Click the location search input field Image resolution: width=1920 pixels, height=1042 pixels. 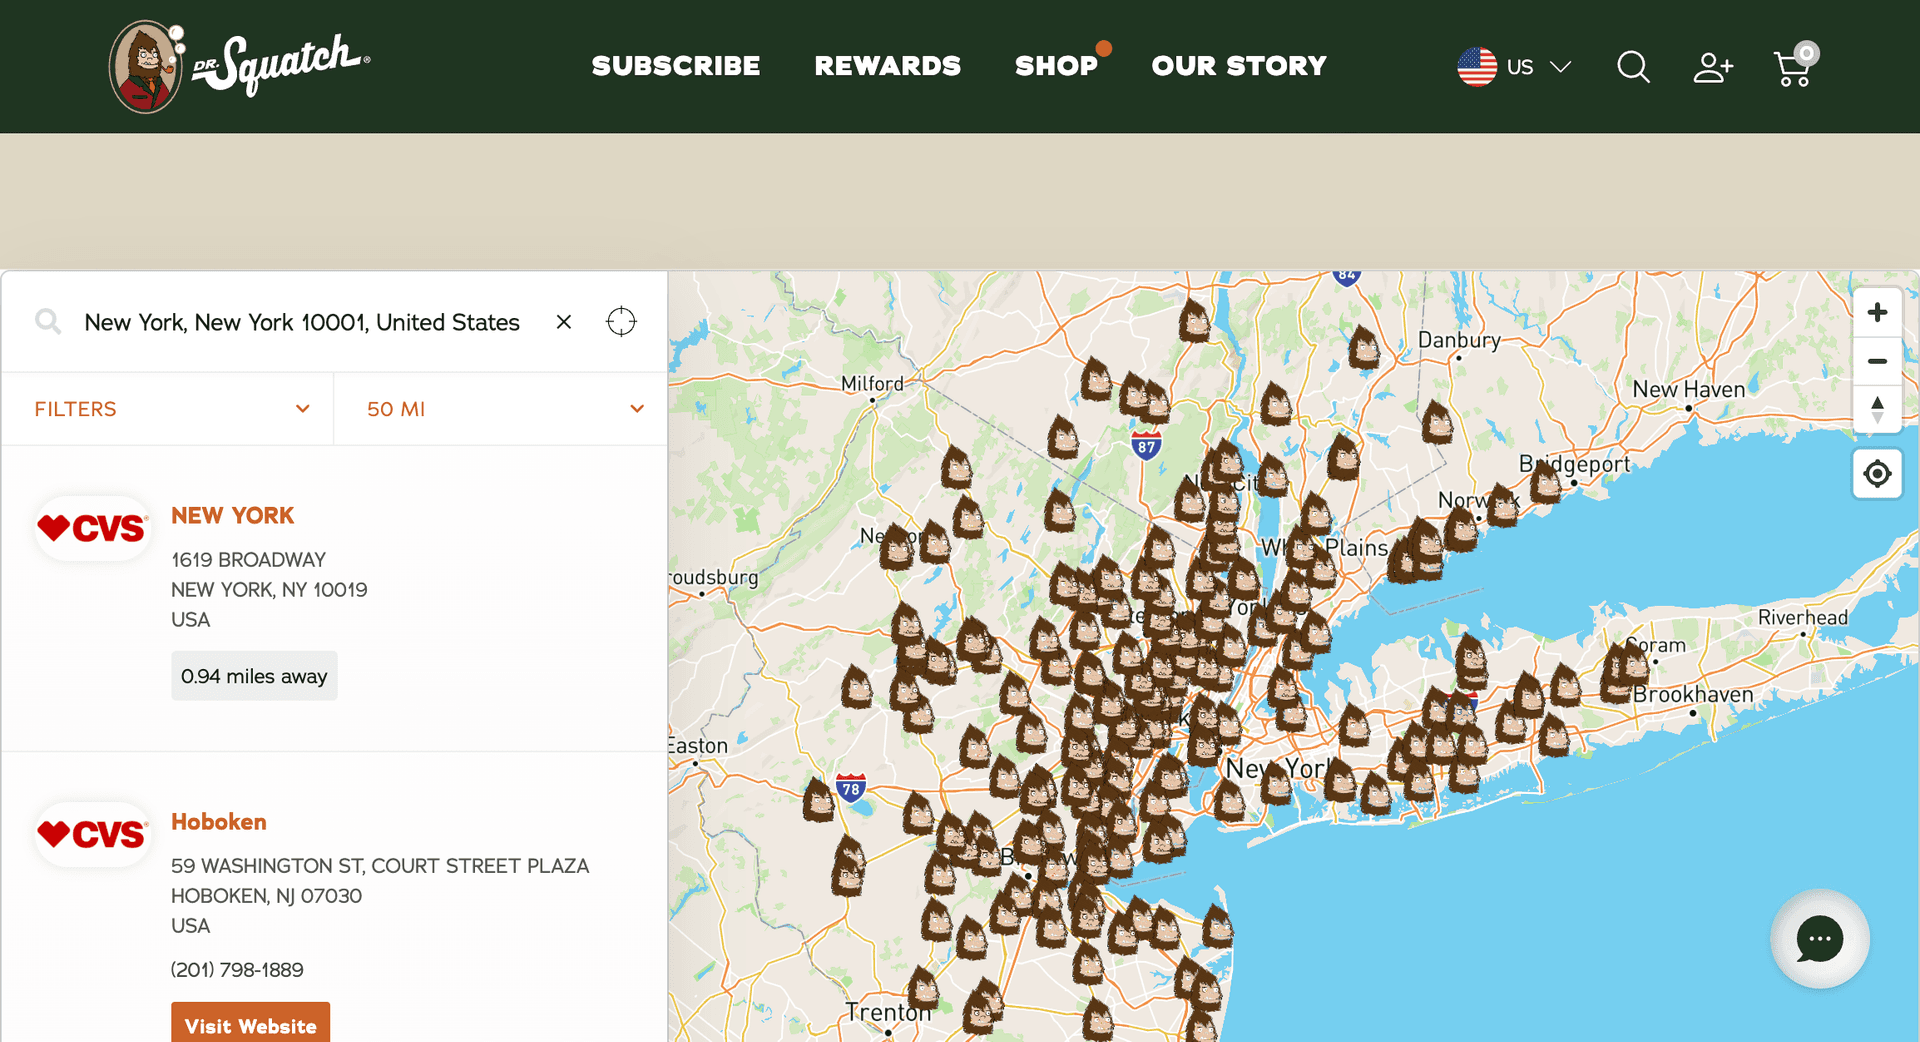click(300, 322)
